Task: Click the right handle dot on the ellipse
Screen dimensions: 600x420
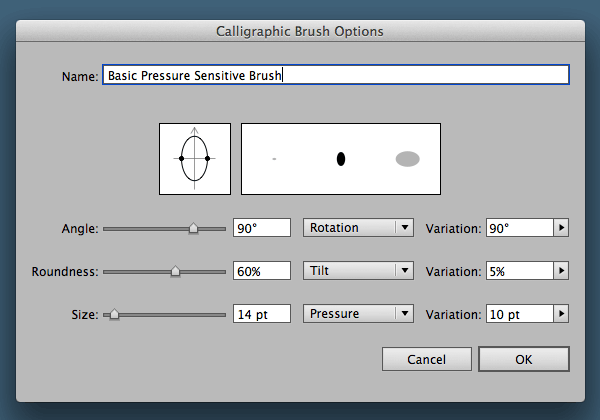Action: click(207, 158)
